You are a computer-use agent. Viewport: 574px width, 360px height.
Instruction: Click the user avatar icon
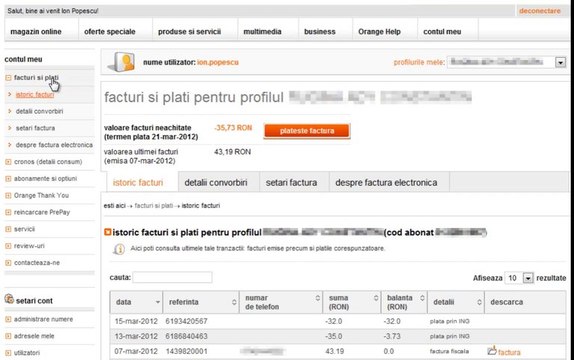[122, 62]
